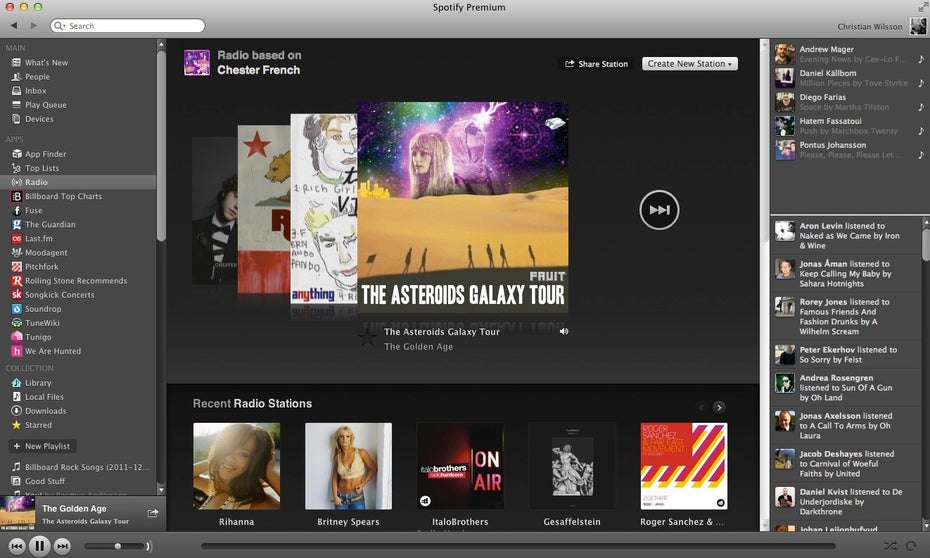Open Daniel Källbom's profile
This screenshot has height=558, width=930.
pos(827,73)
